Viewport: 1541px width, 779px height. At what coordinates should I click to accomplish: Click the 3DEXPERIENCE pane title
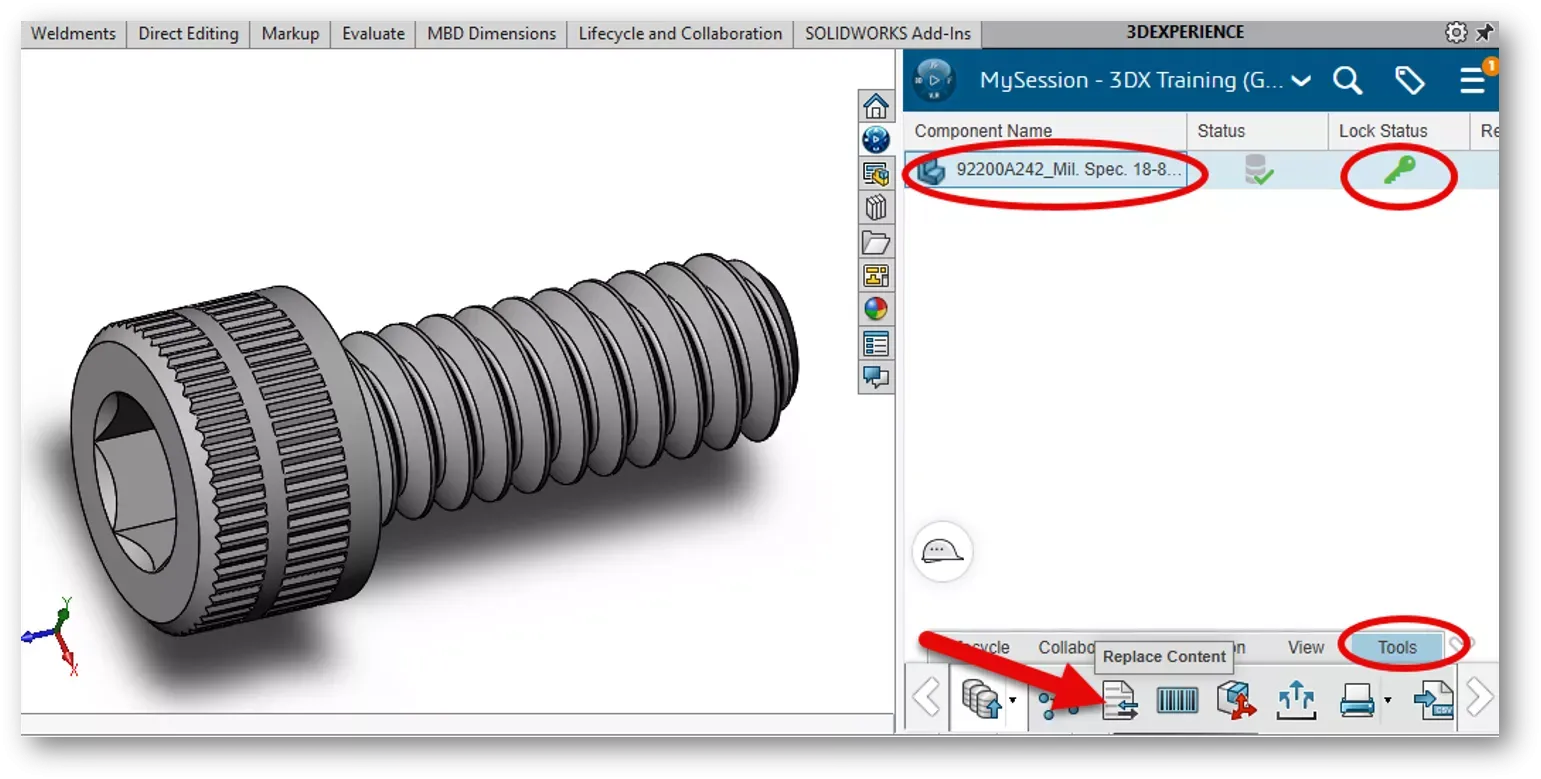[x=1185, y=33]
